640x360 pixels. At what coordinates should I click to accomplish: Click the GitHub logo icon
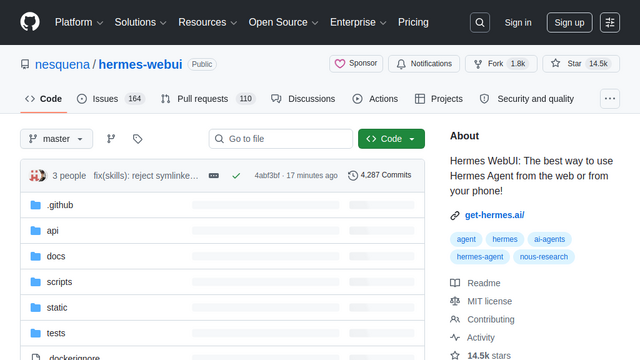point(30,22)
